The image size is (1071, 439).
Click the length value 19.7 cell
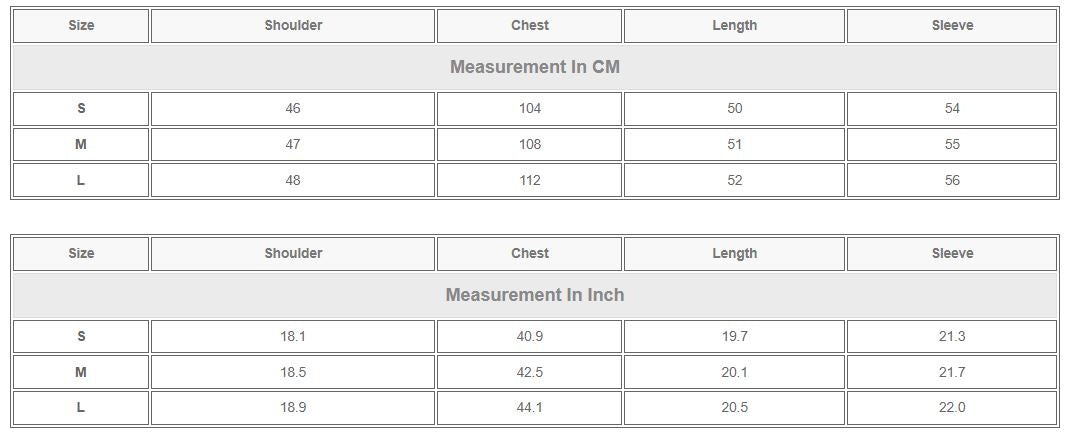pos(734,337)
